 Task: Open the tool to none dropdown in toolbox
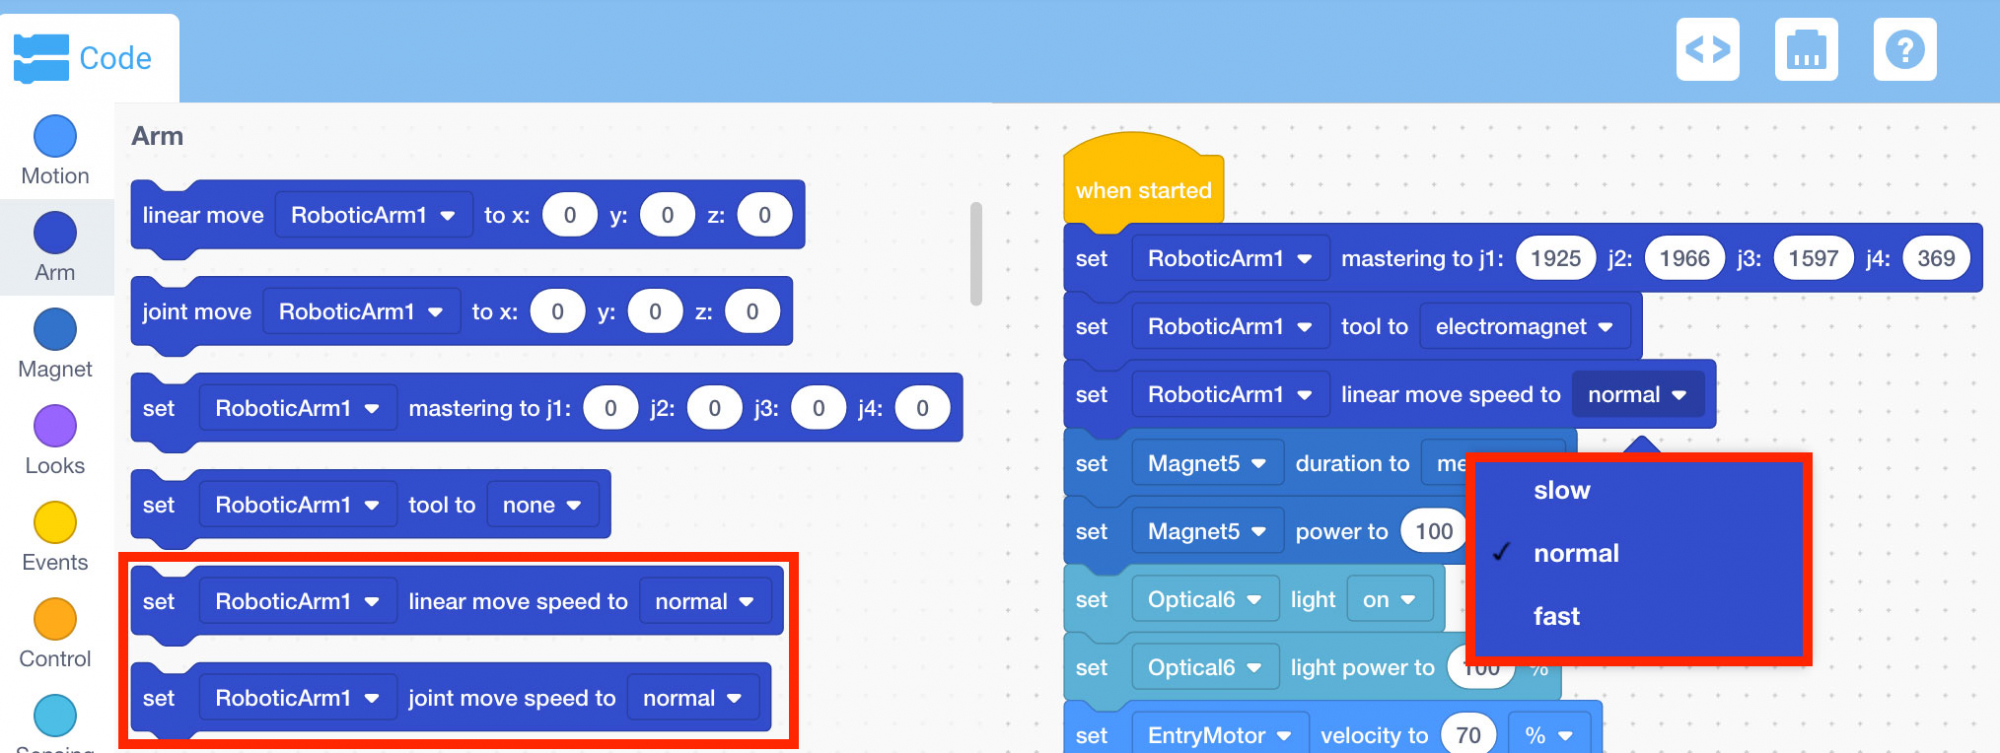pyautogui.click(x=542, y=505)
